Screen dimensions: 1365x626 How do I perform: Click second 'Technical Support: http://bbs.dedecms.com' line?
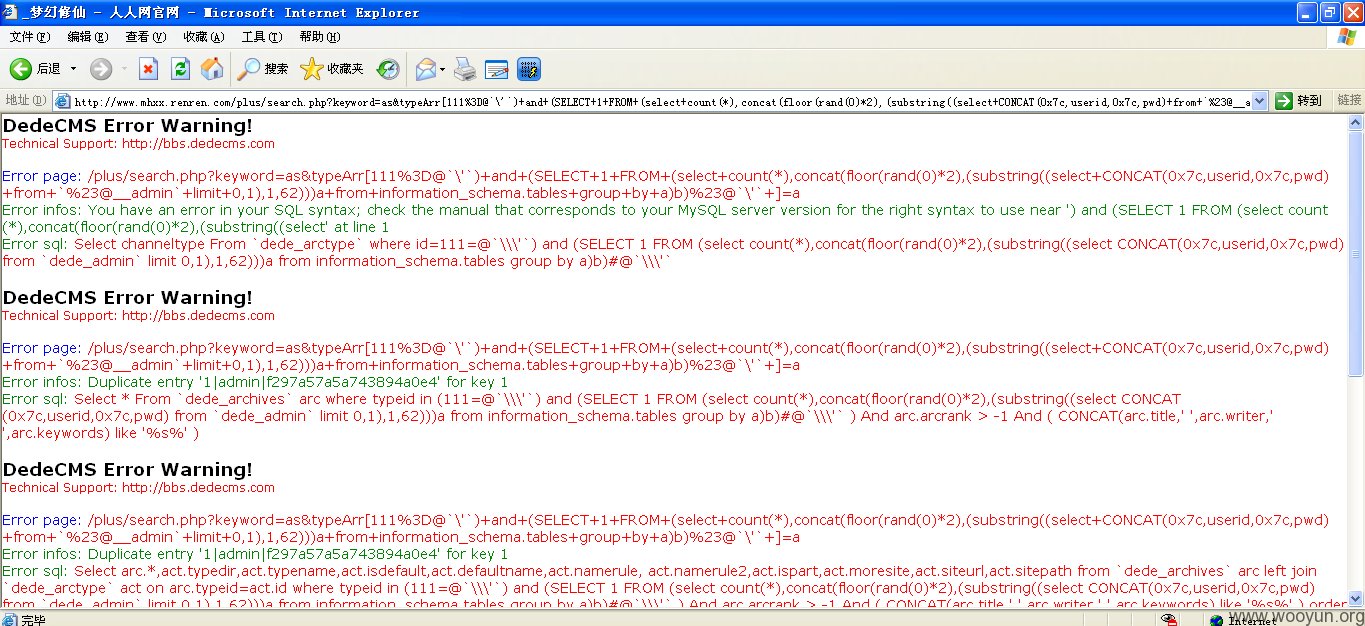[x=138, y=315]
